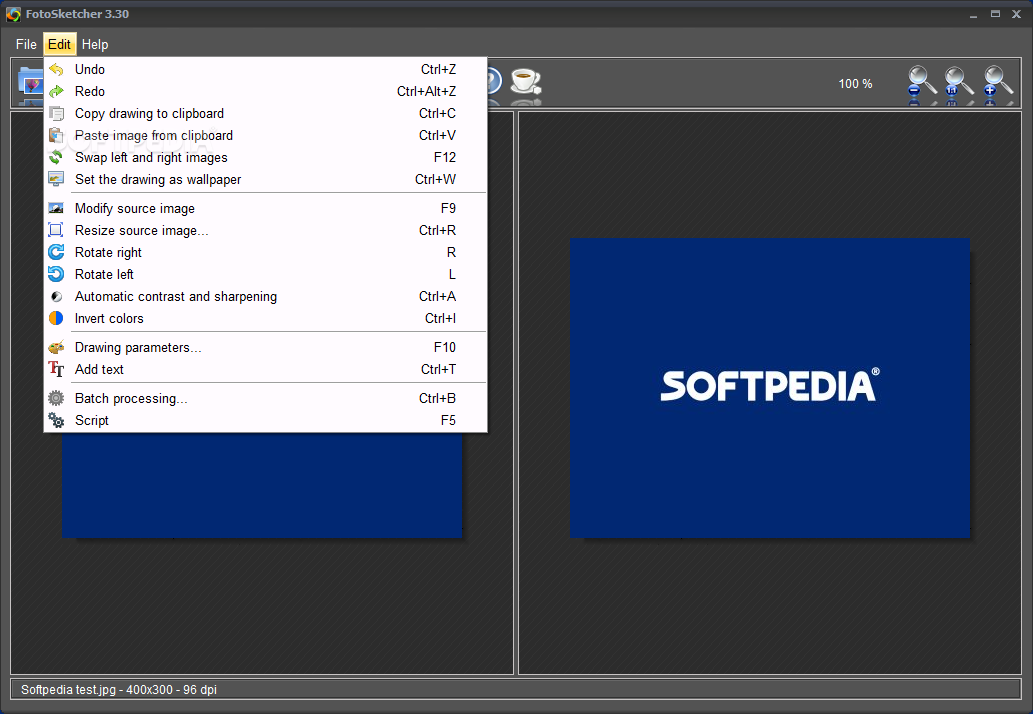Choose Undo from the Edit menu
The width and height of the screenshot is (1033, 714).
coord(265,69)
